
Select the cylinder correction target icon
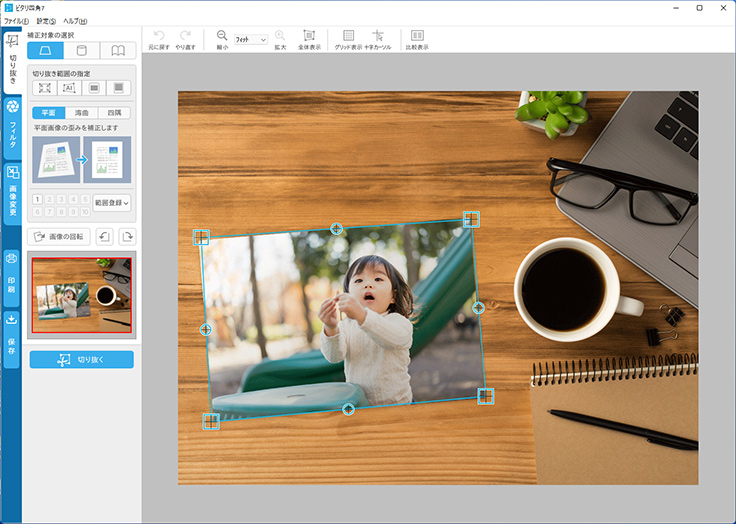82,51
